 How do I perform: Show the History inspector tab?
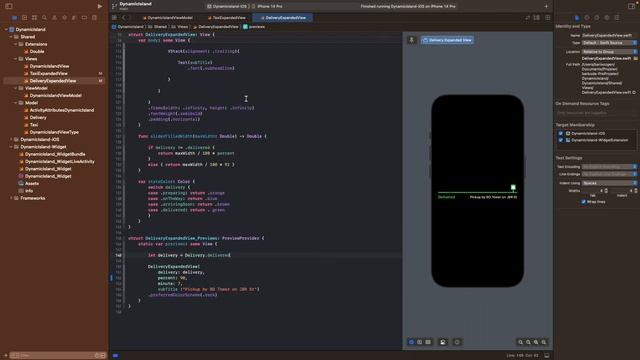point(587,18)
